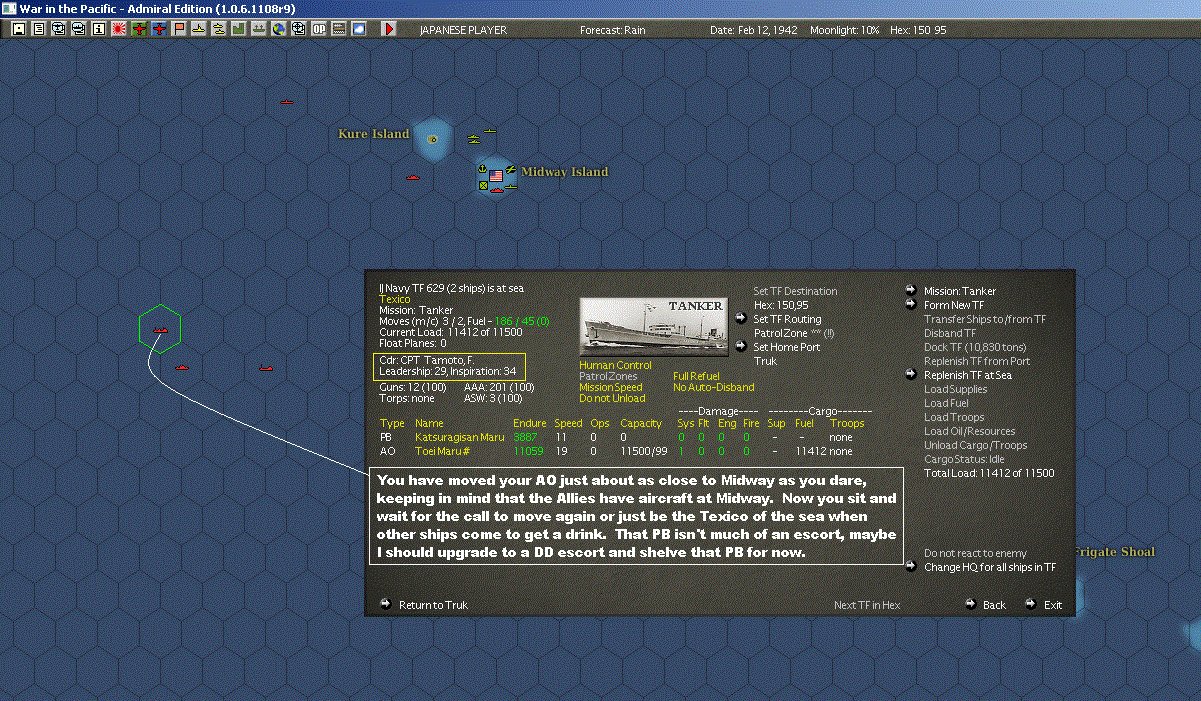Click the arrow beside Set TF Routing
The height and width of the screenshot is (701, 1201).
point(741,318)
